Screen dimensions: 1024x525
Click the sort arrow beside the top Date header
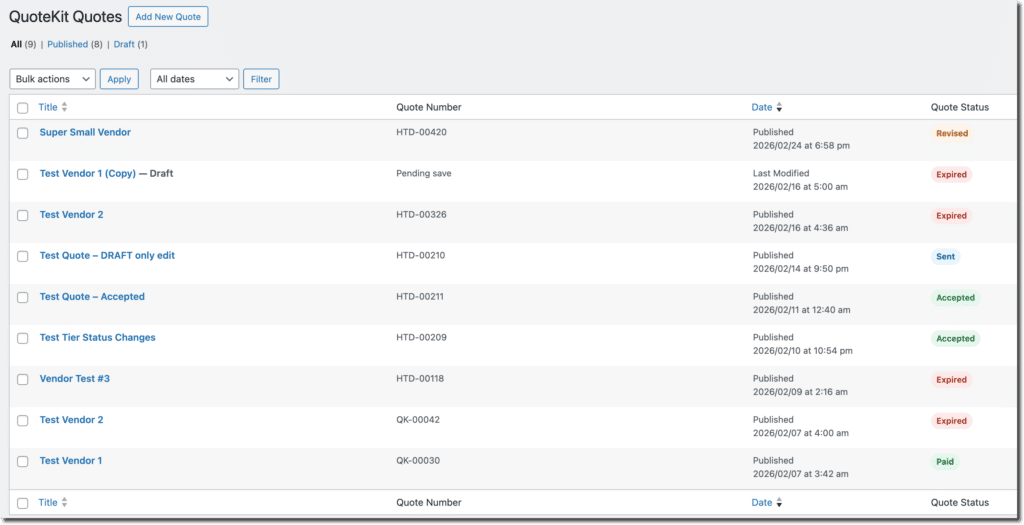point(779,107)
